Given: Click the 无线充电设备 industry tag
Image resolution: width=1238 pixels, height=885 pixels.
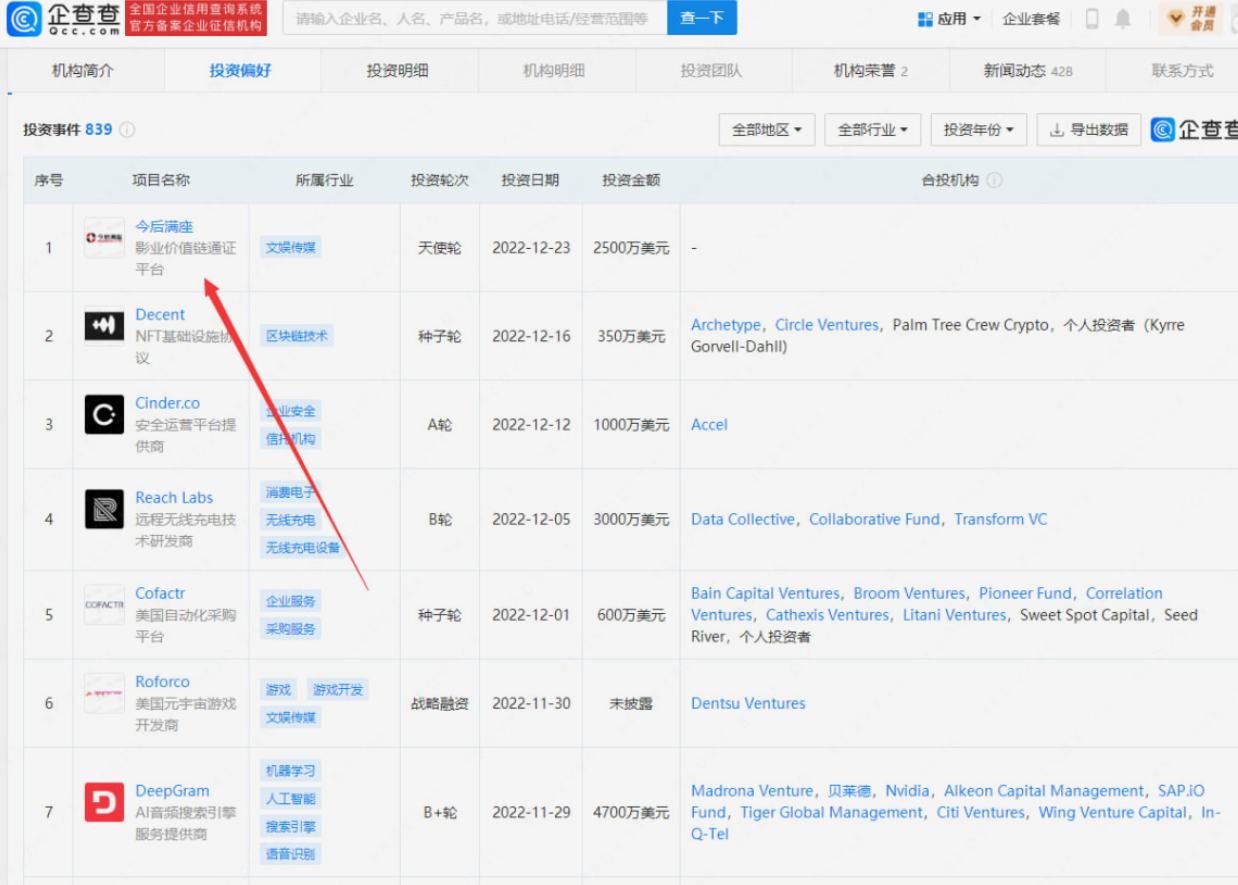Looking at the screenshot, I should point(303,548).
